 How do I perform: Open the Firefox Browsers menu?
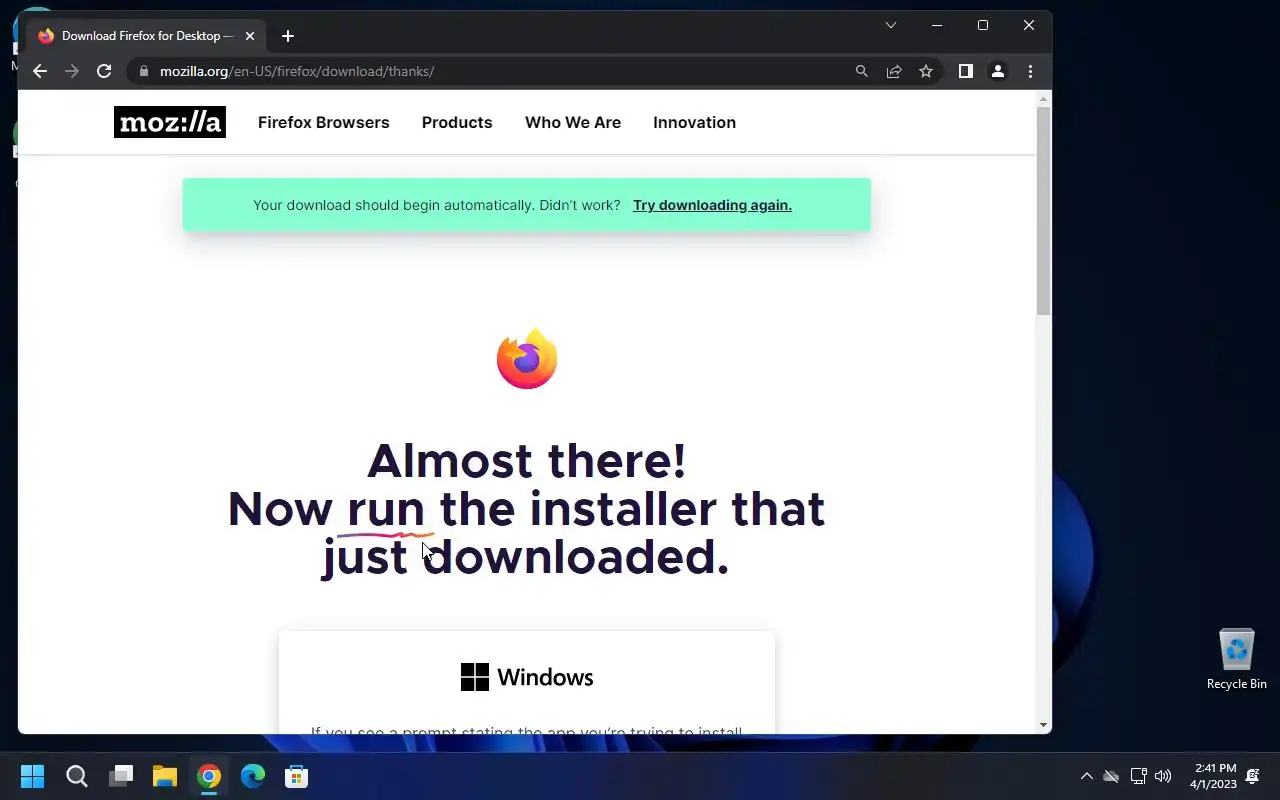click(x=324, y=122)
